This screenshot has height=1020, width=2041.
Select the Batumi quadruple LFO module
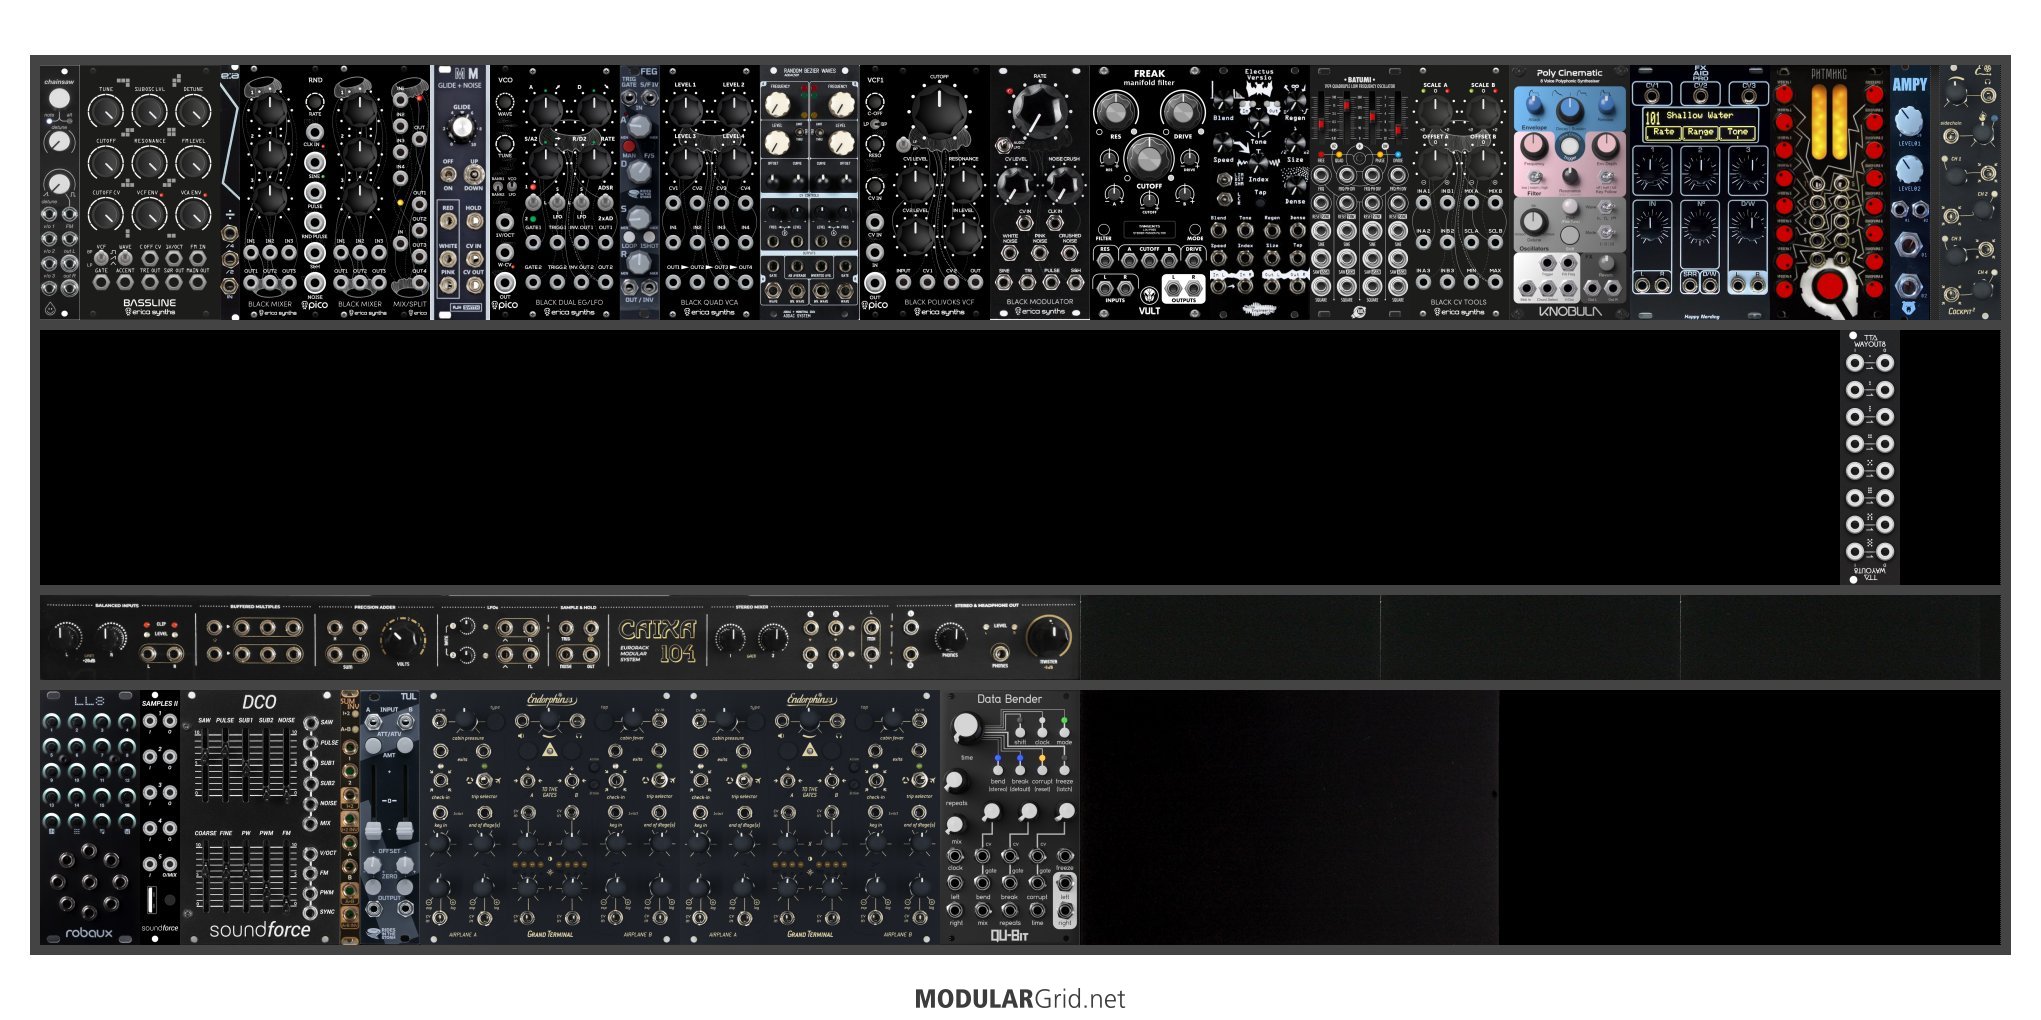click(x=1360, y=193)
